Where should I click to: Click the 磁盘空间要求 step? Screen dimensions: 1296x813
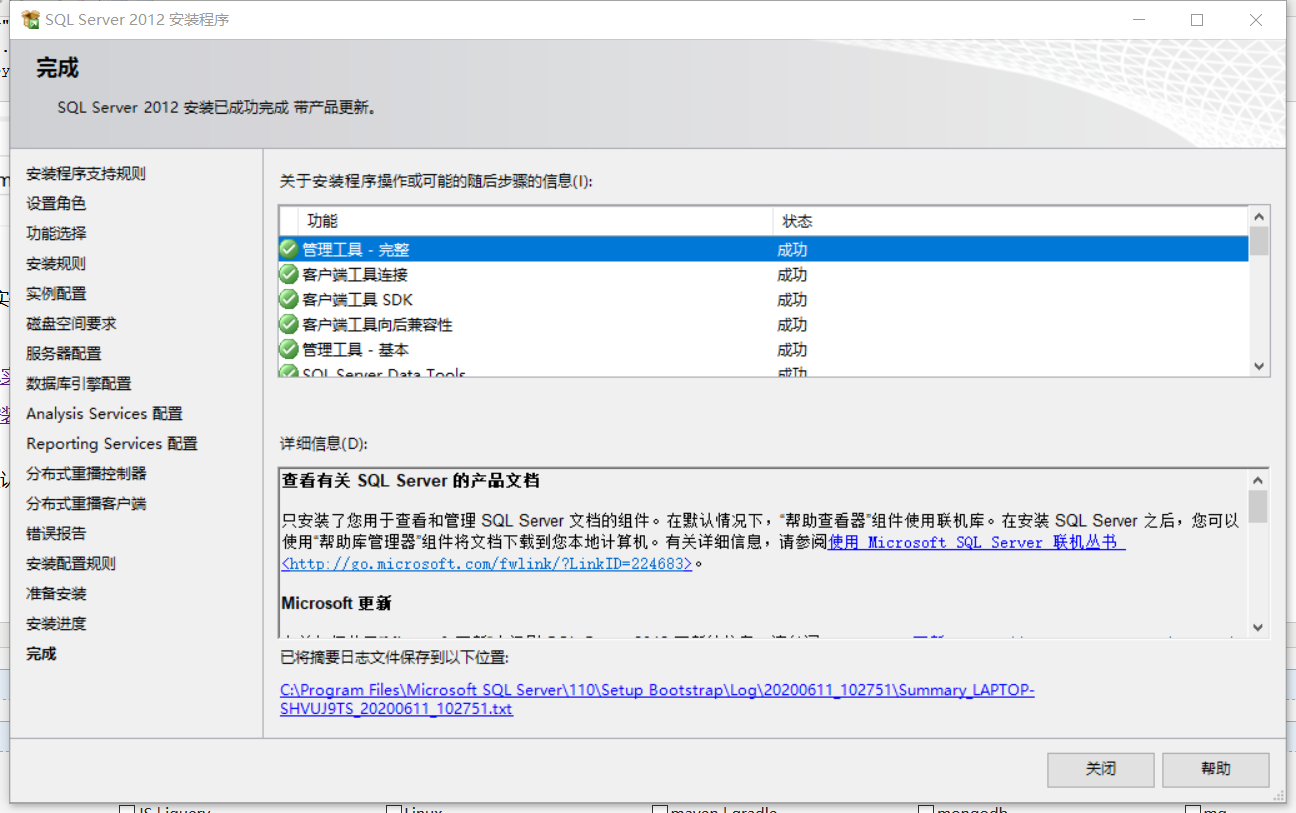coord(71,323)
